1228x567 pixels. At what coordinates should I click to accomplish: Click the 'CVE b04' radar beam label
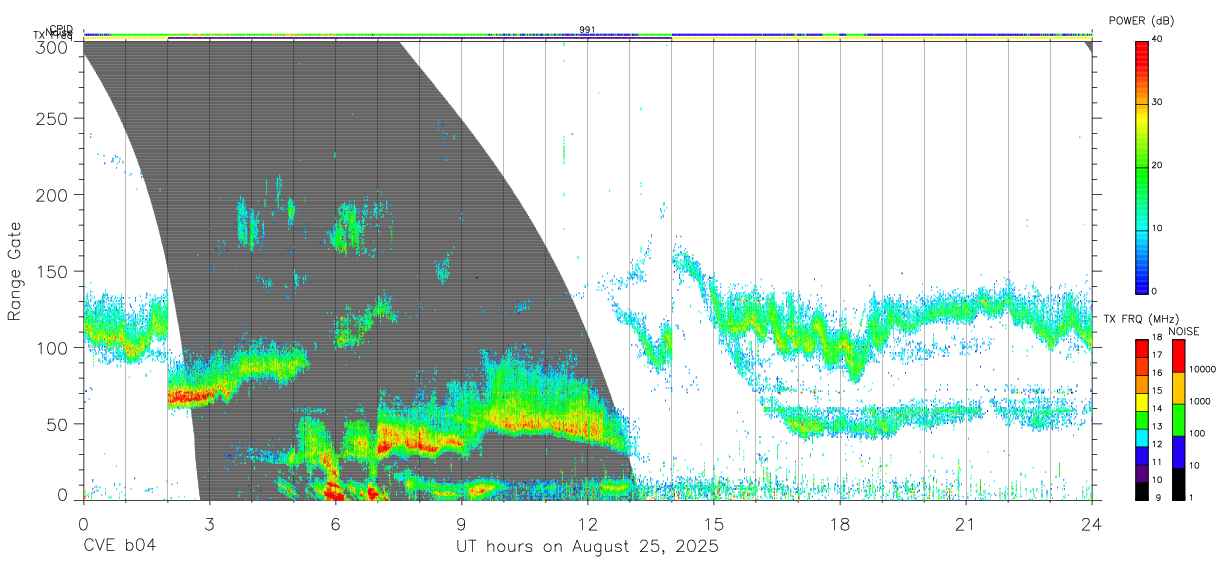[x=119, y=547]
